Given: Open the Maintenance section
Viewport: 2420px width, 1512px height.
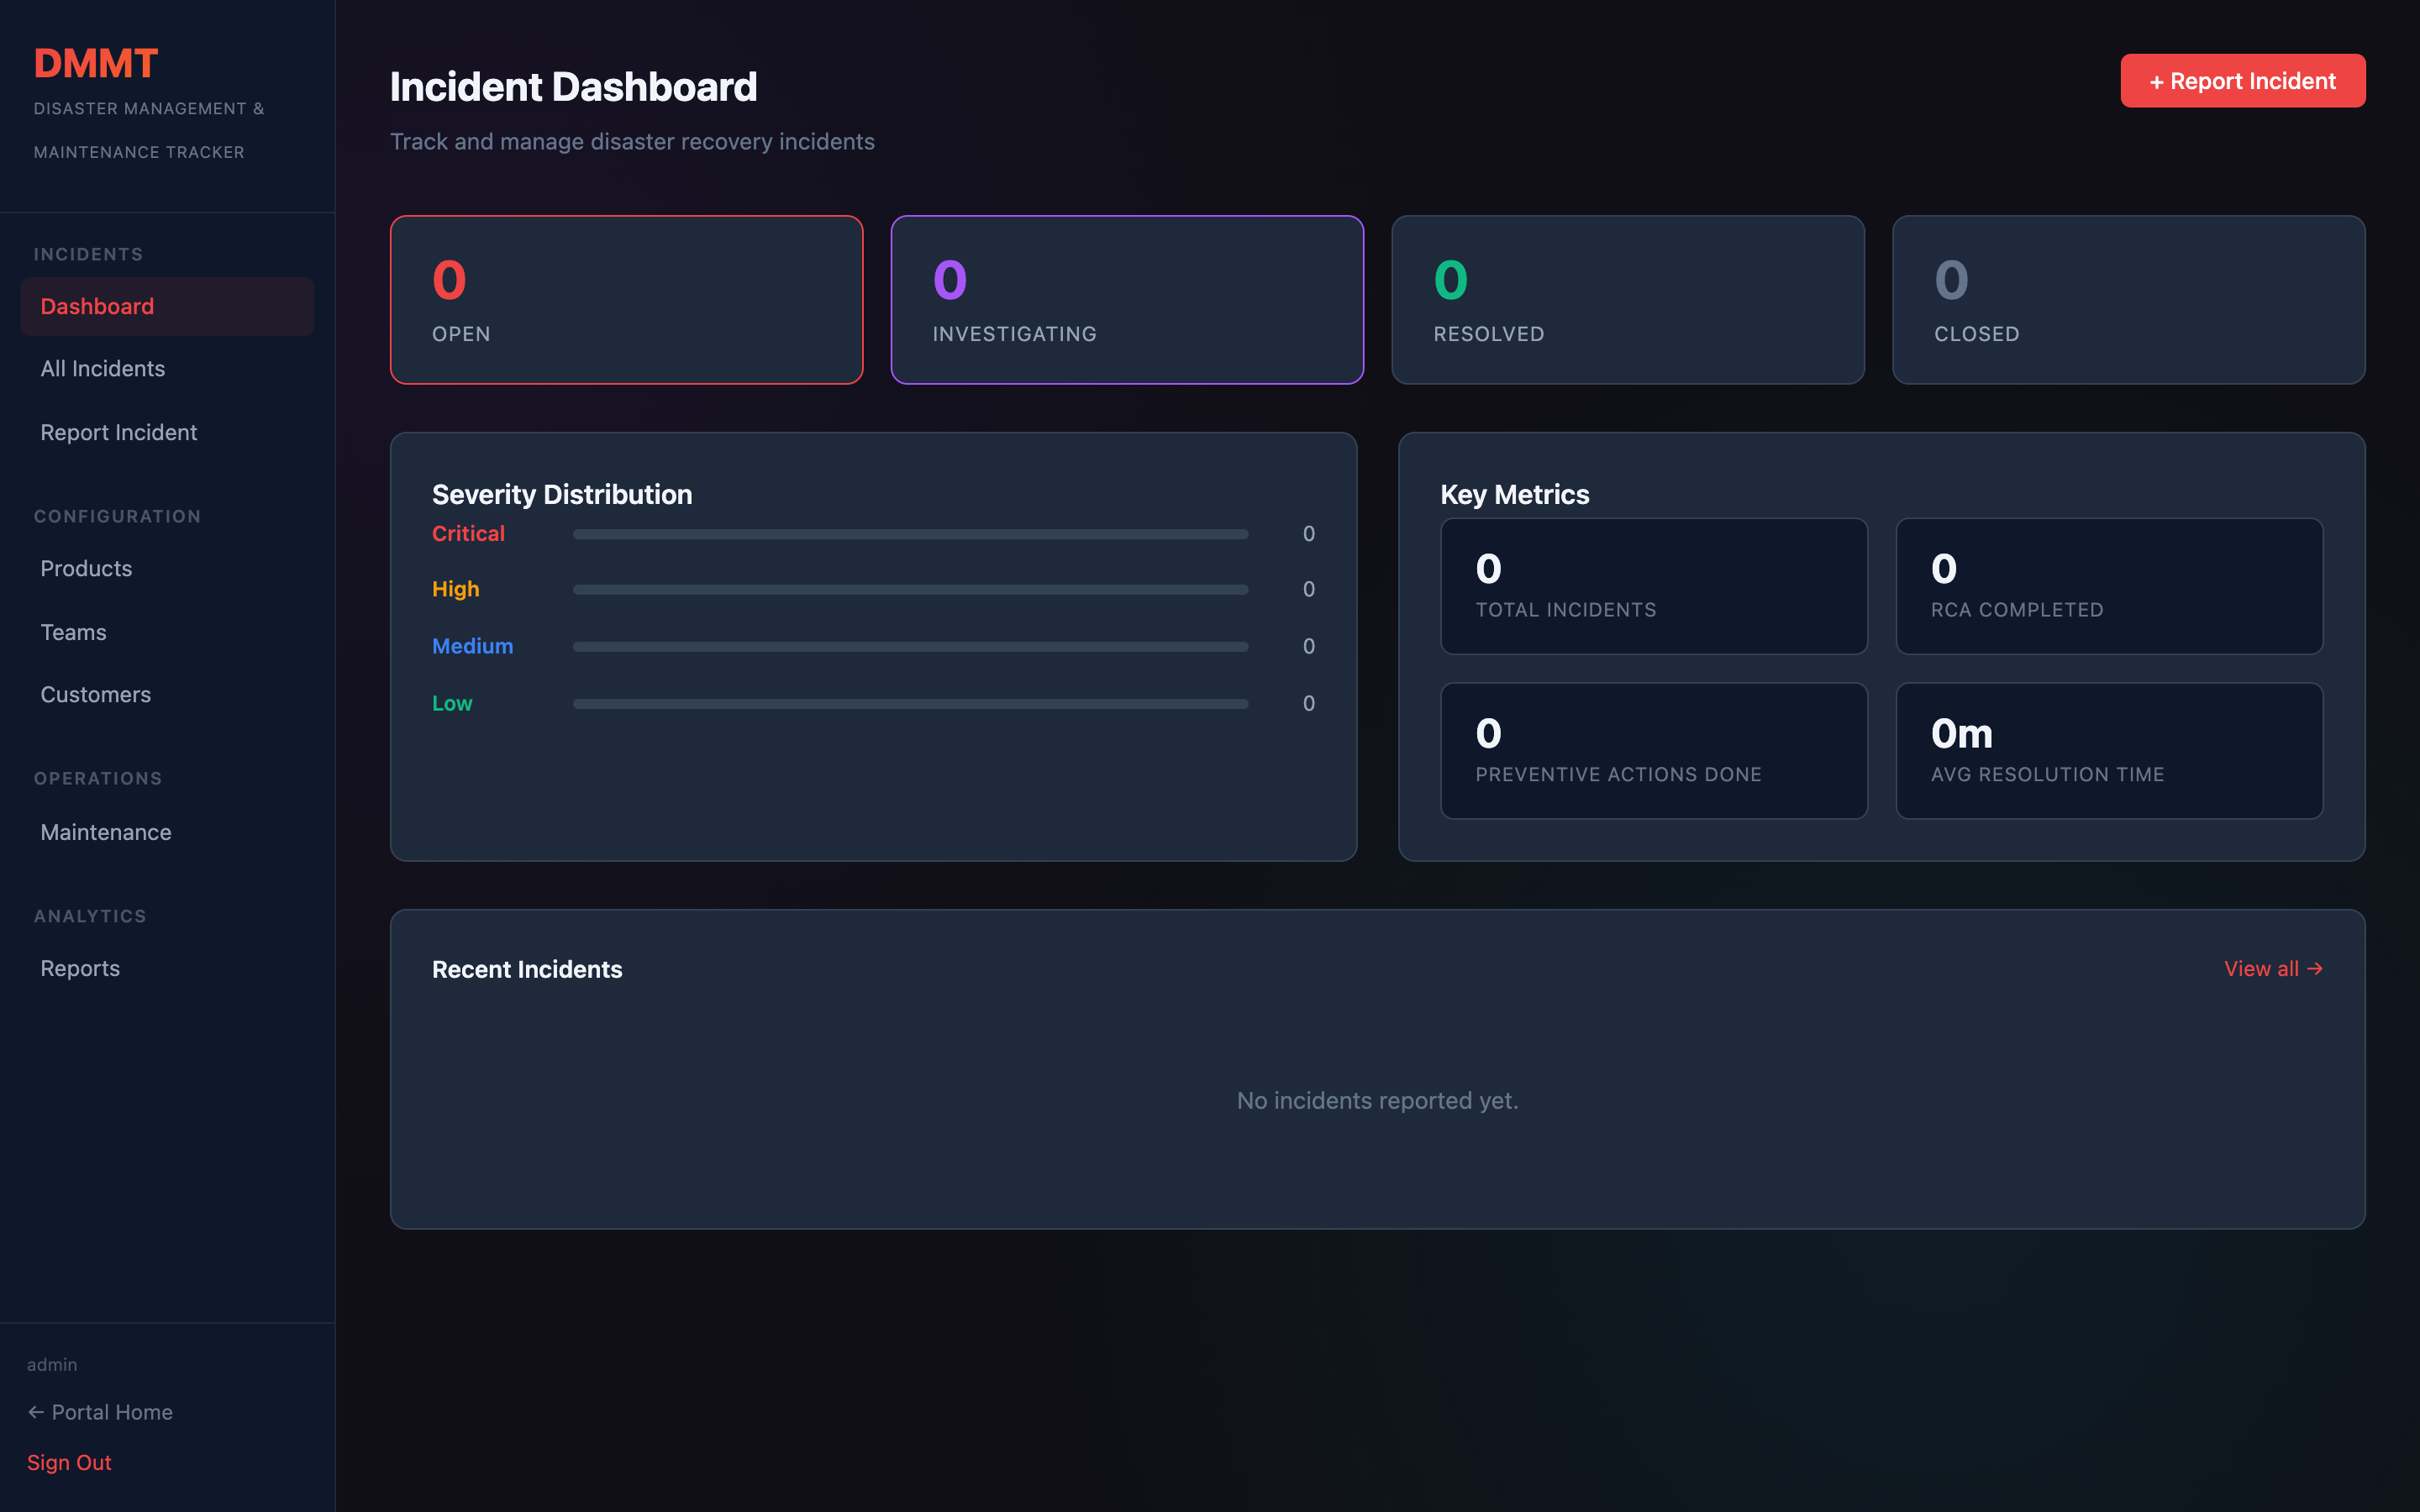Looking at the screenshot, I should click(105, 831).
